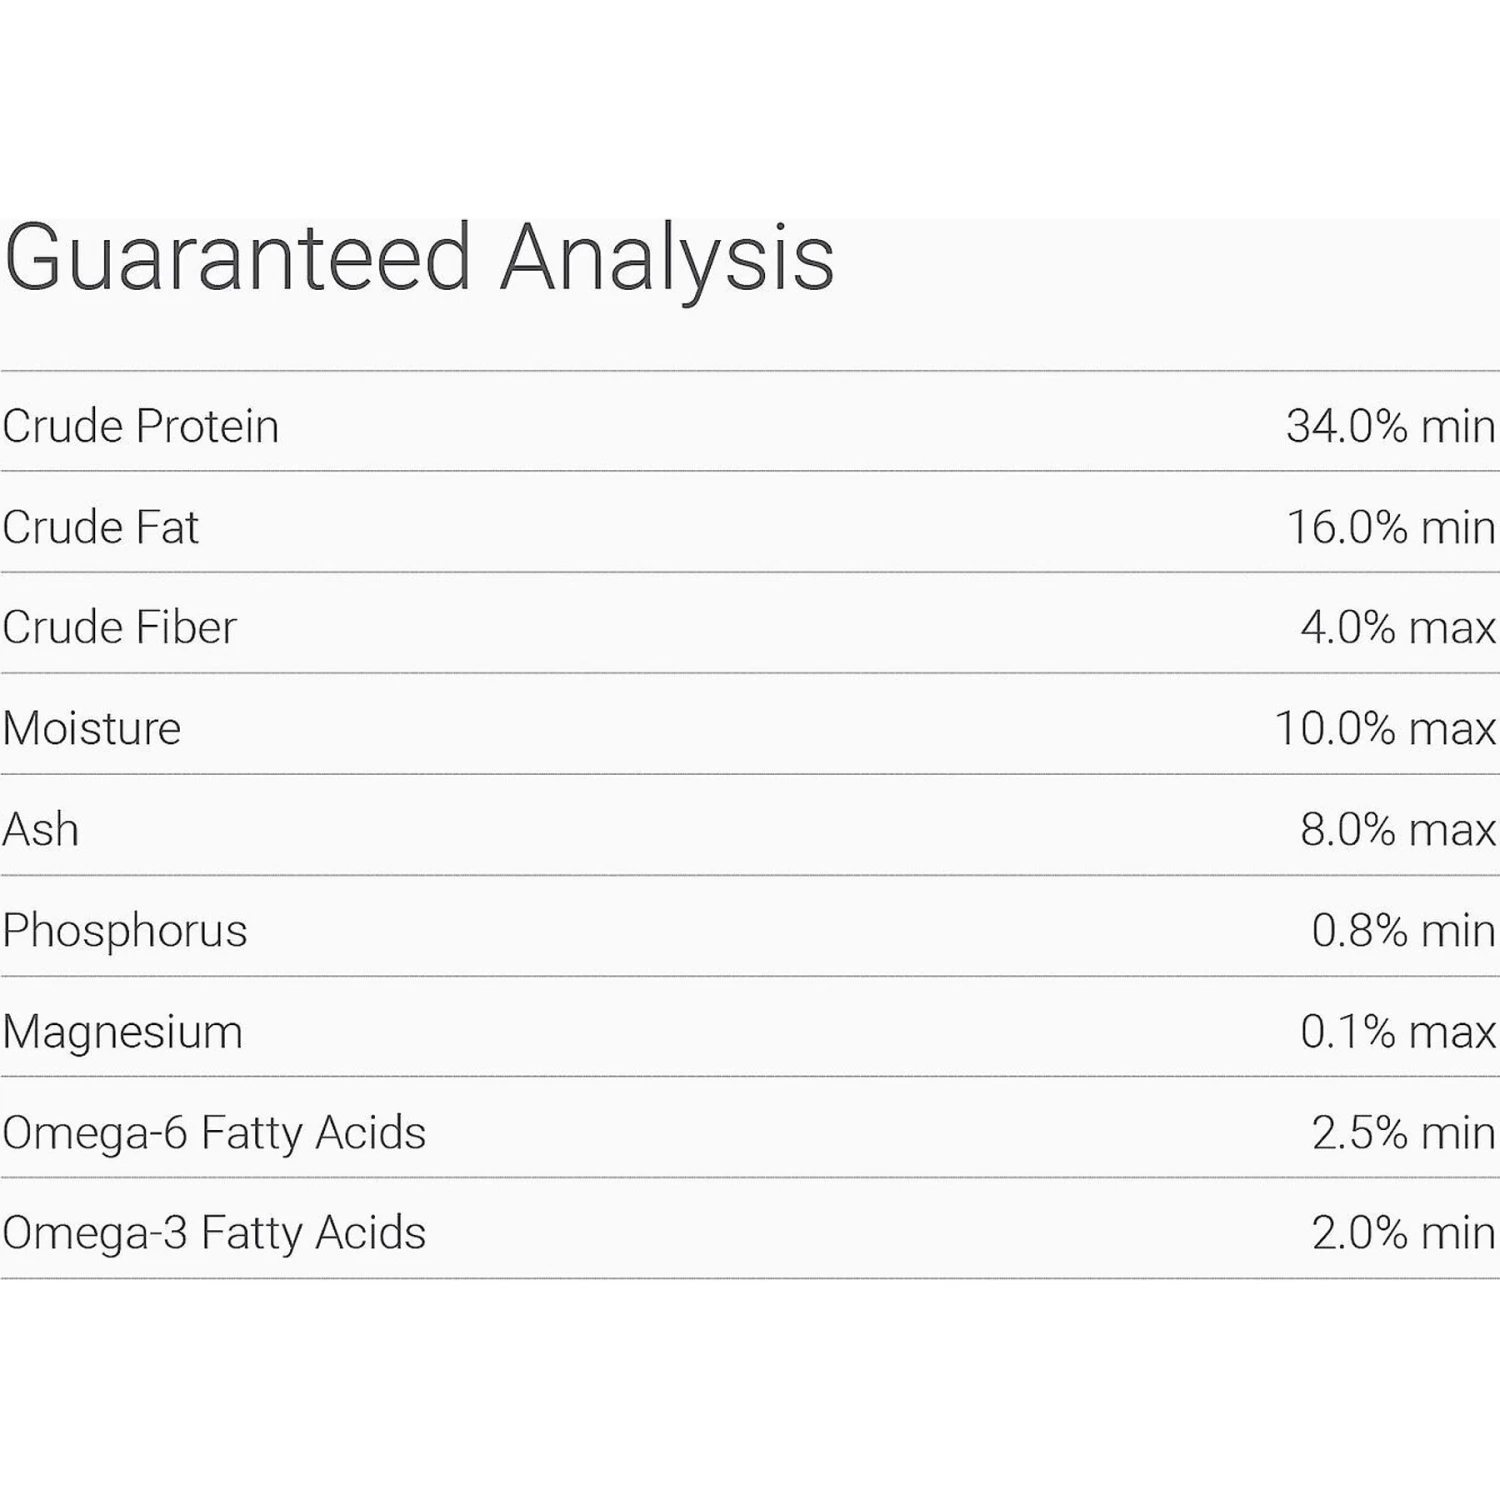Select the Magnesium row label
Screen dimensions: 1500x1500
(122, 1032)
